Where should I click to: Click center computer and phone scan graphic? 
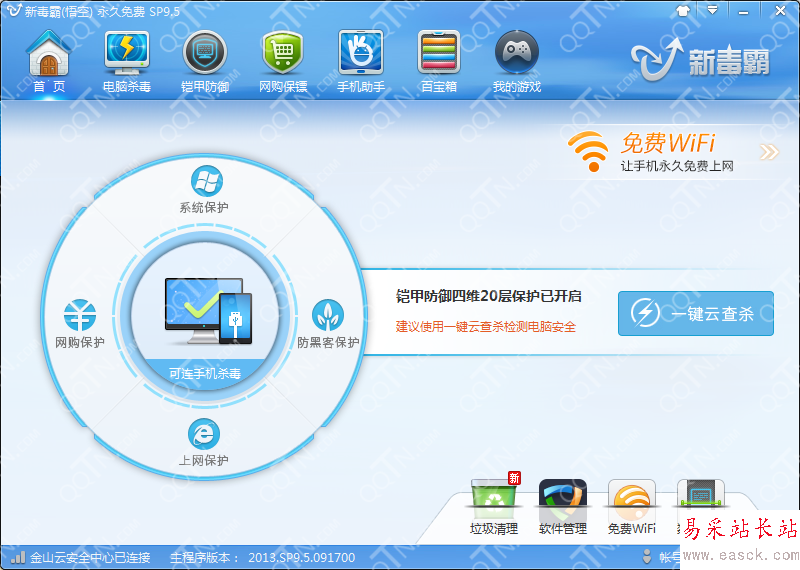coord(209,311)
